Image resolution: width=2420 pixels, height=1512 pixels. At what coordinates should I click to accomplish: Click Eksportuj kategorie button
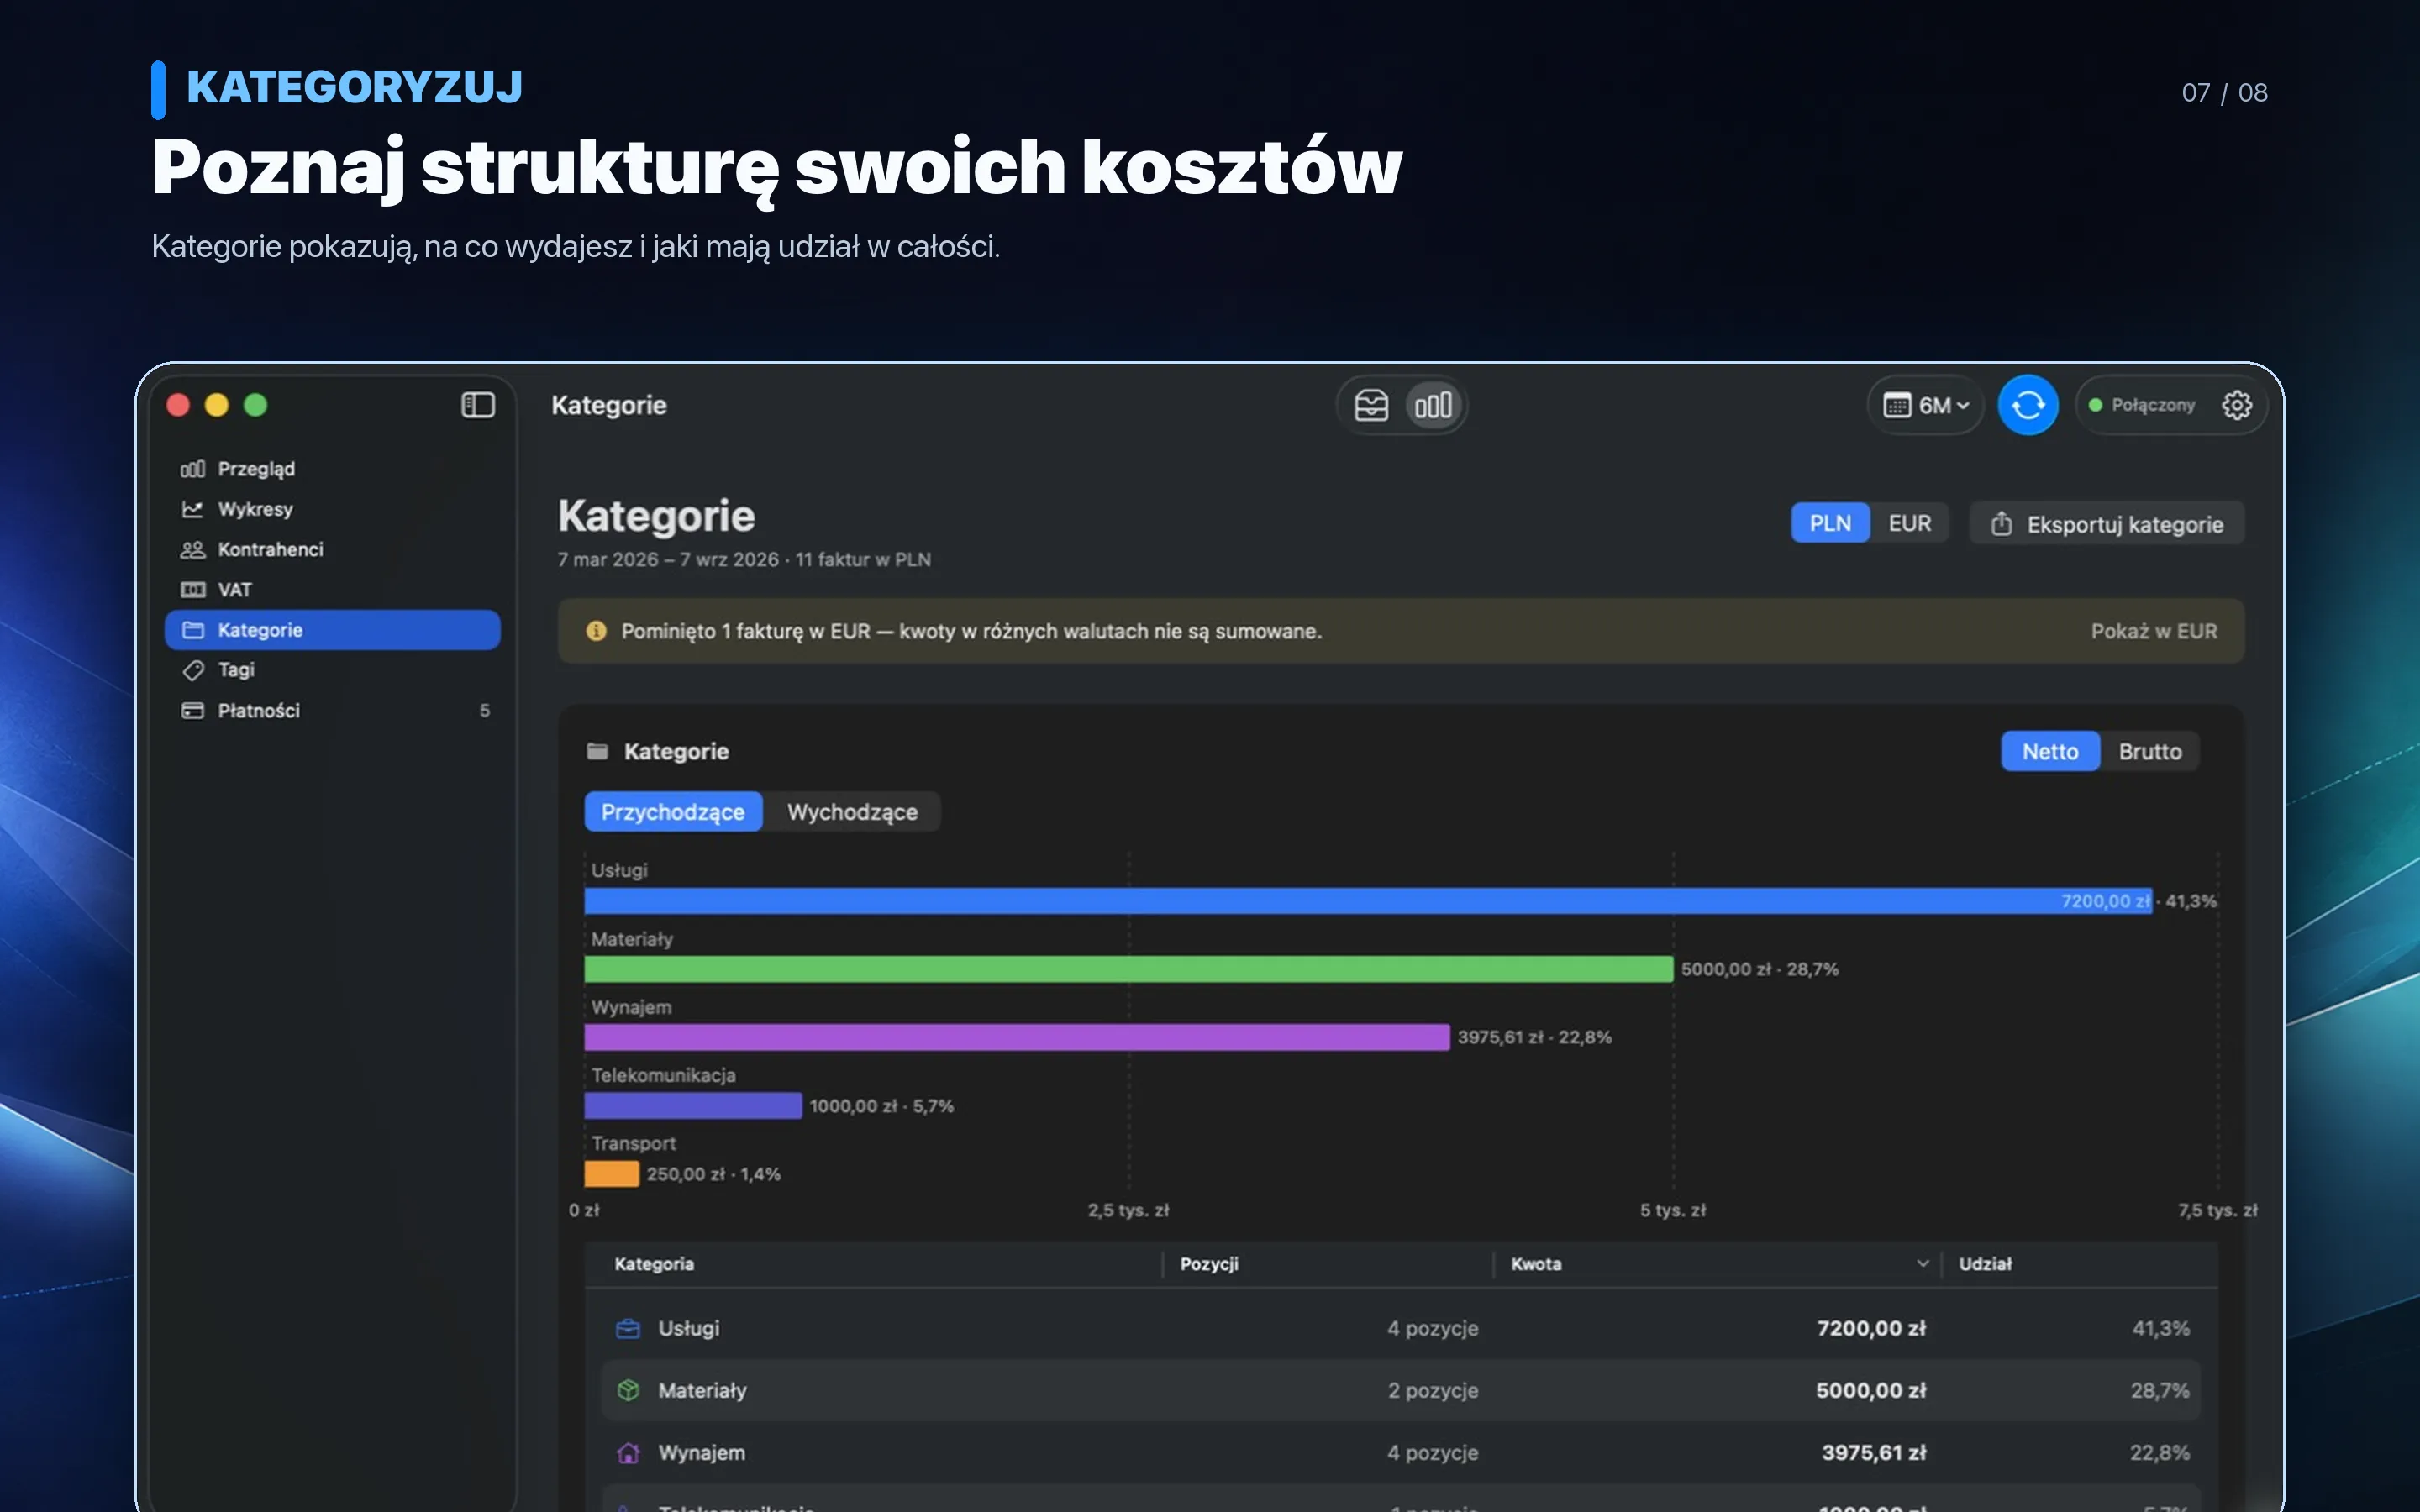[x=2107, y=524]
